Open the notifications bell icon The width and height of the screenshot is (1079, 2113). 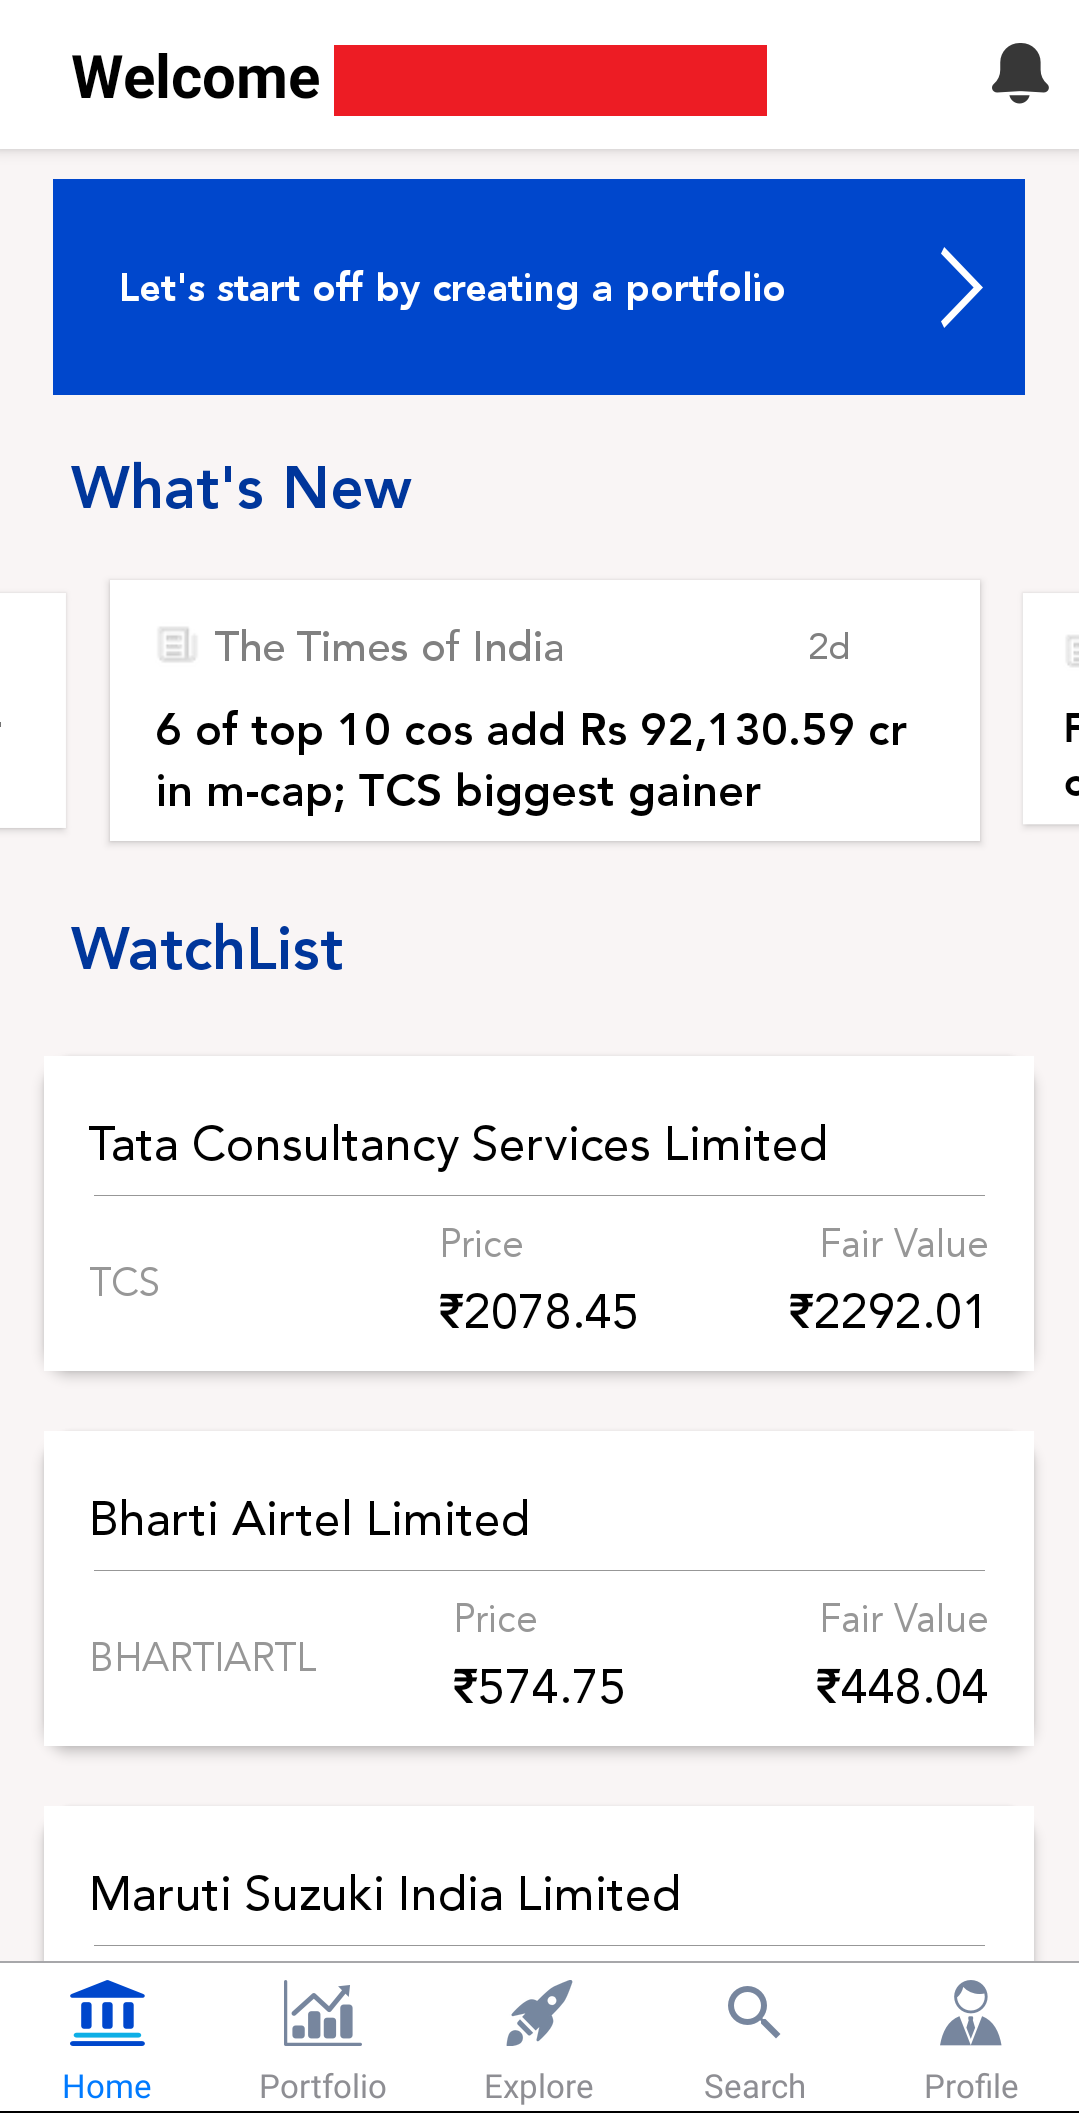(x=1019, y=73)
